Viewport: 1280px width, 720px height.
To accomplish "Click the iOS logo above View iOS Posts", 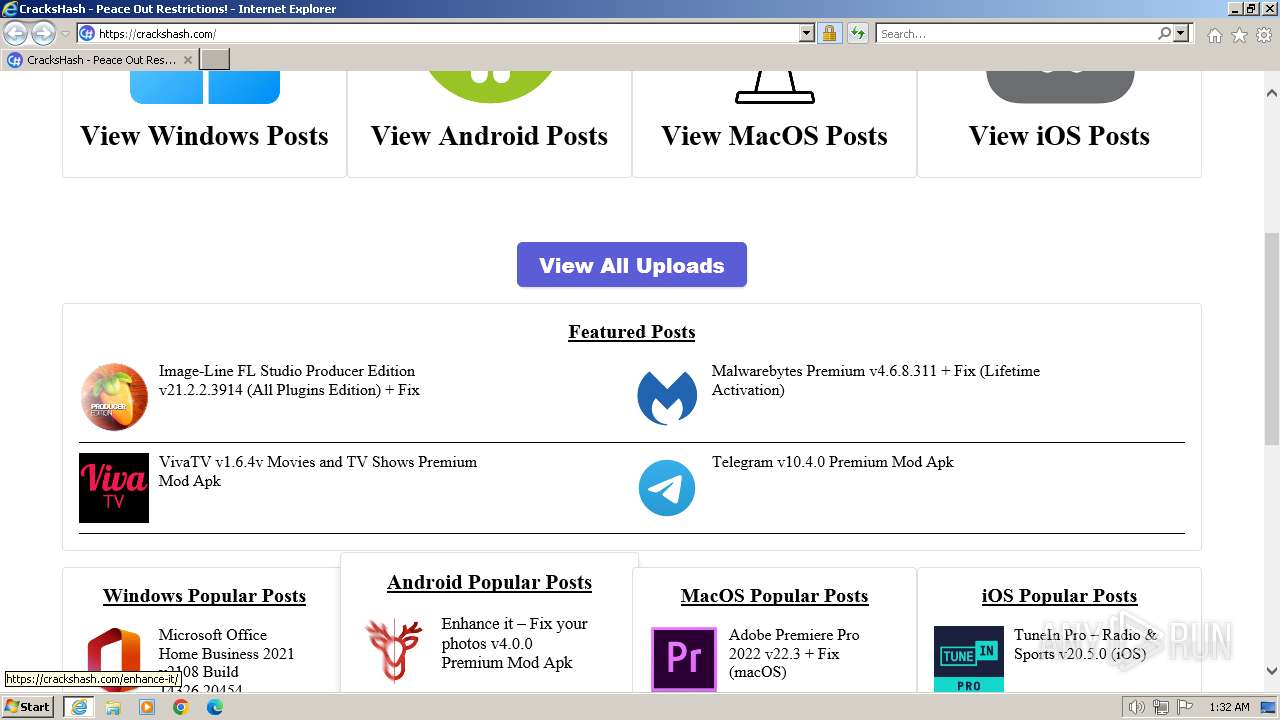I will click(x=1060, y=87).
